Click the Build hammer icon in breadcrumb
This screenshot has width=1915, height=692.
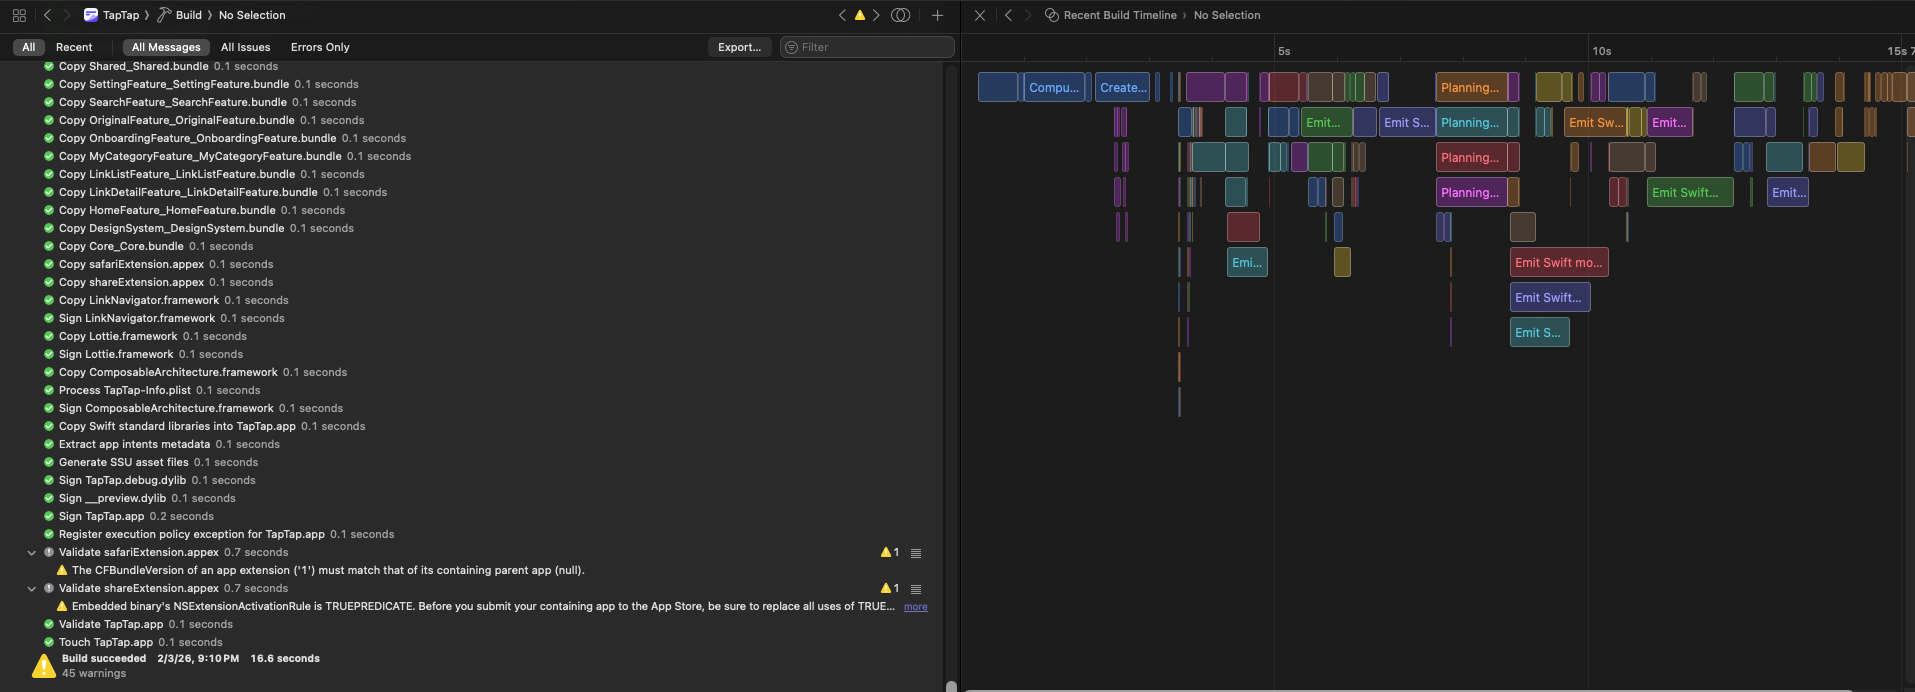coord(164,15)
